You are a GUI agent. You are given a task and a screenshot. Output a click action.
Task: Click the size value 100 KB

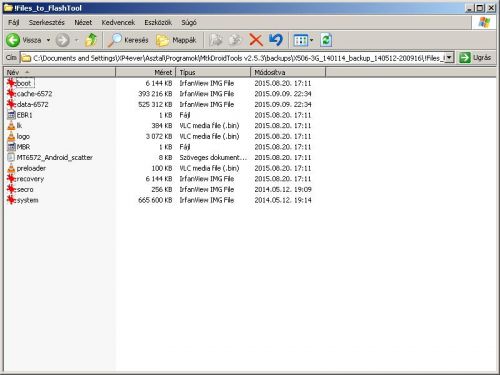click(162, 168)
